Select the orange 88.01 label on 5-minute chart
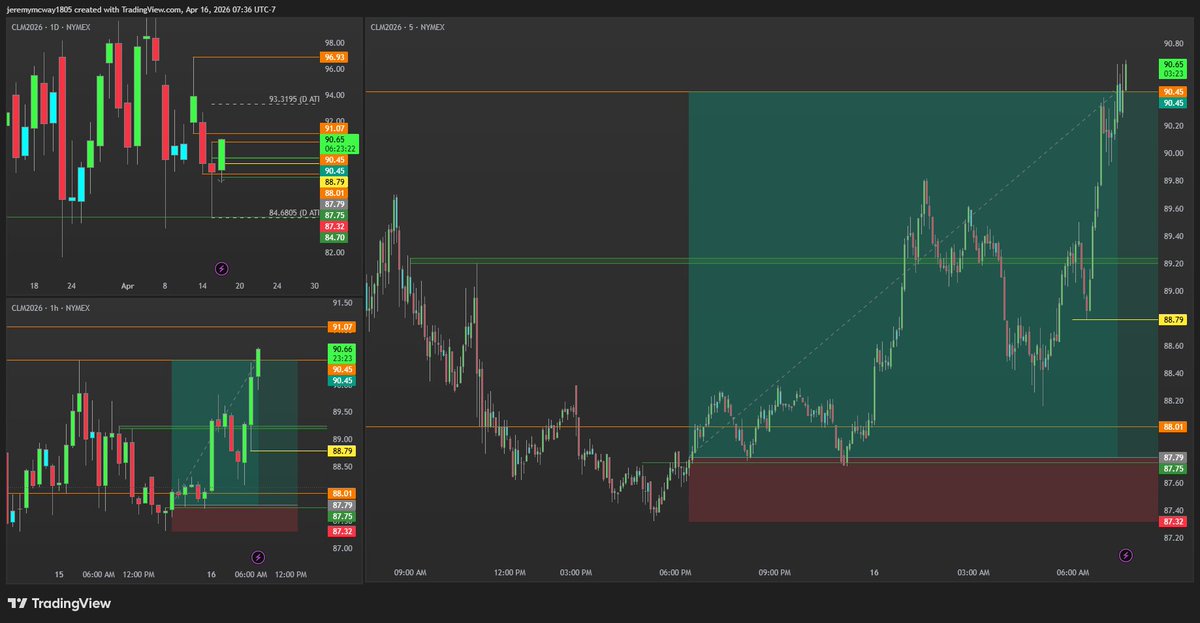Screen dimensions: 1200x623 1173,427
